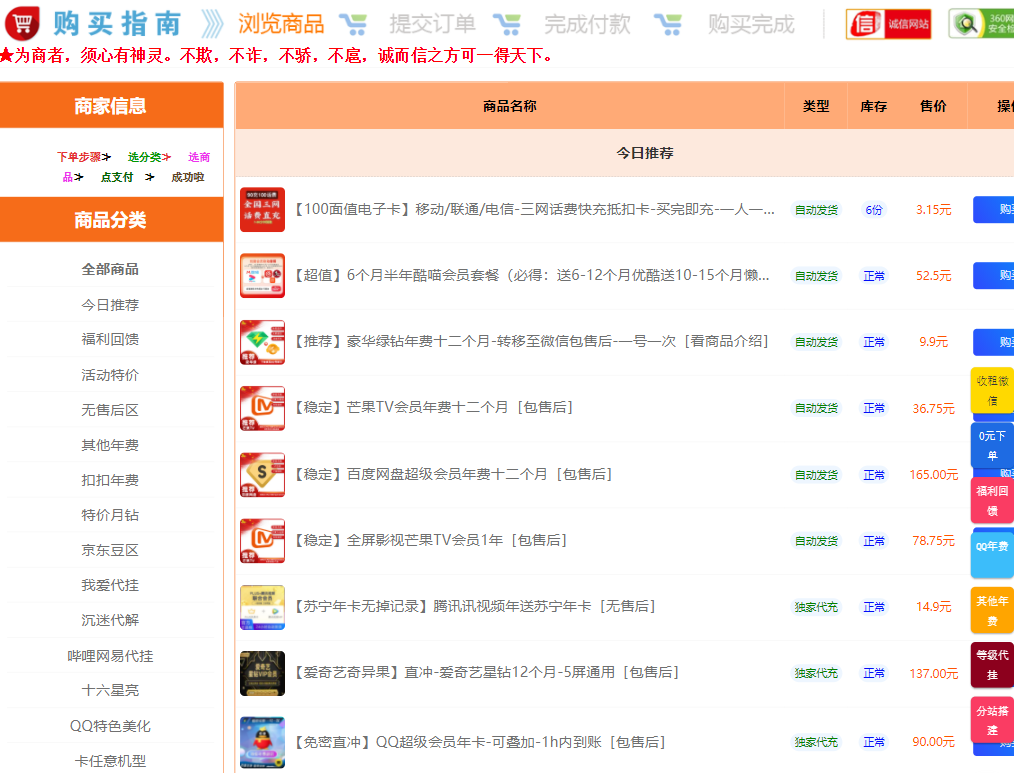Open thumbnail for 全屏影视芒果TV会员1年

(x=263, y=540)
